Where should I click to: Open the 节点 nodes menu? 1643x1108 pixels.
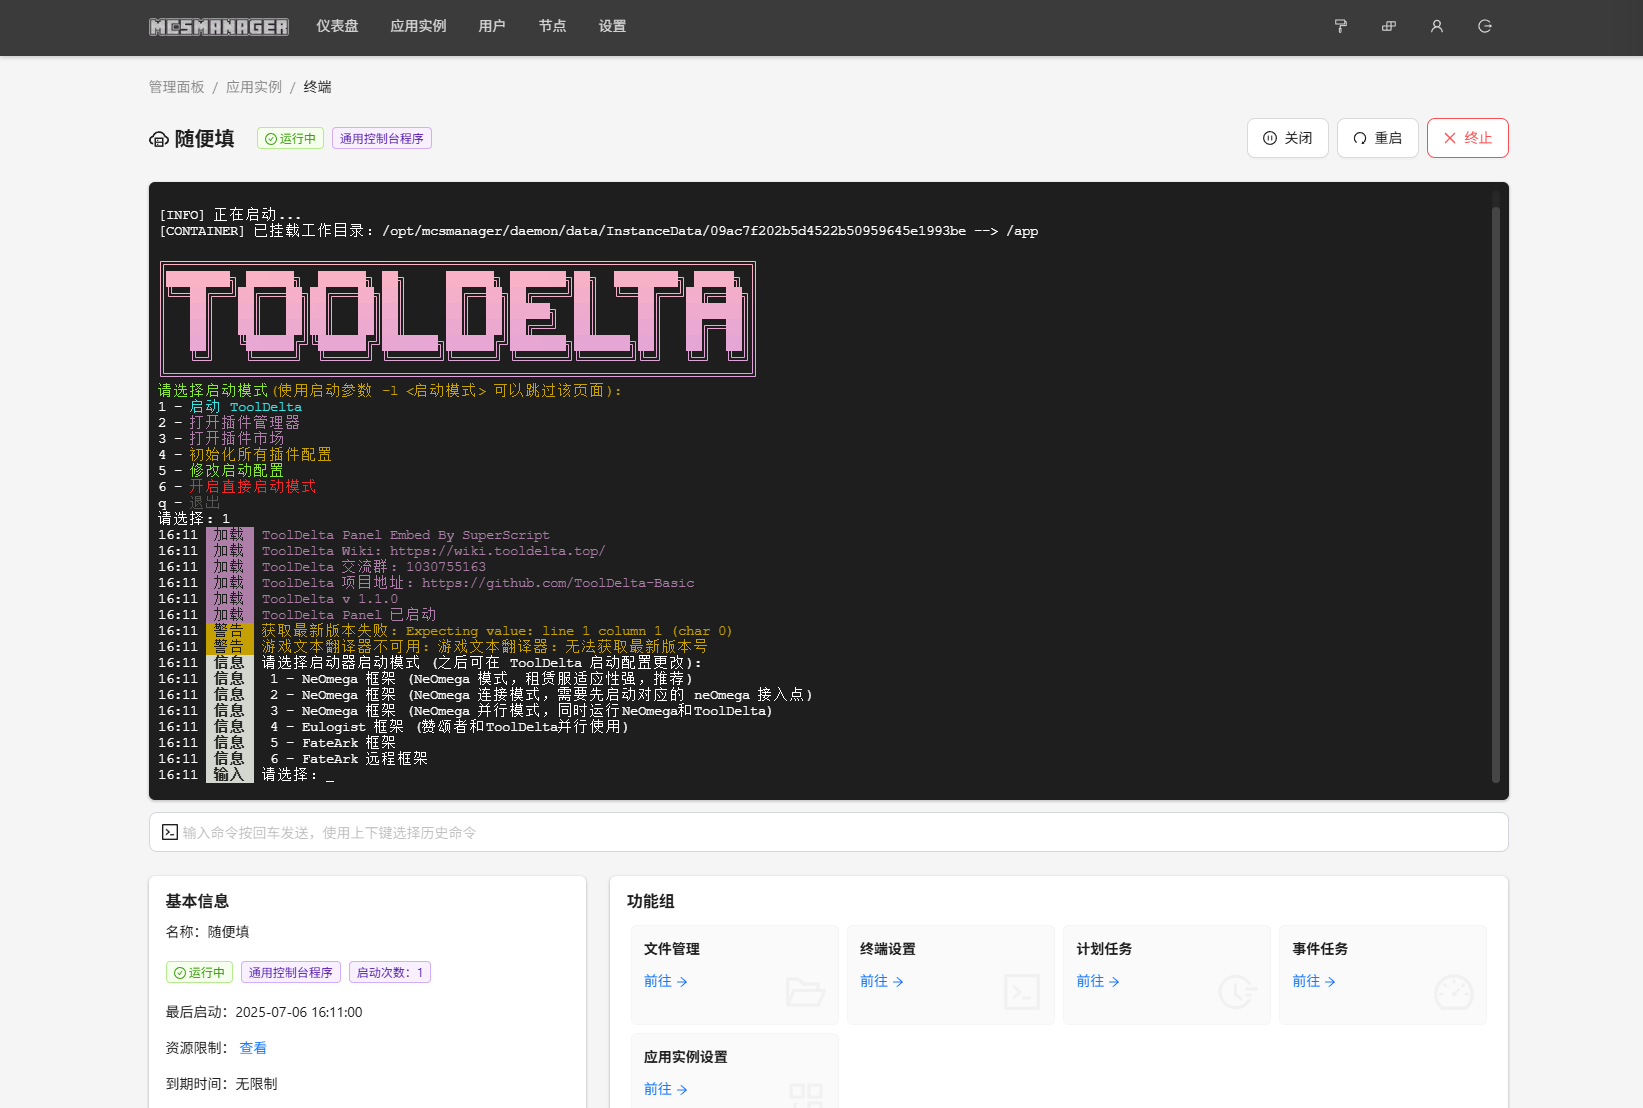552,26
